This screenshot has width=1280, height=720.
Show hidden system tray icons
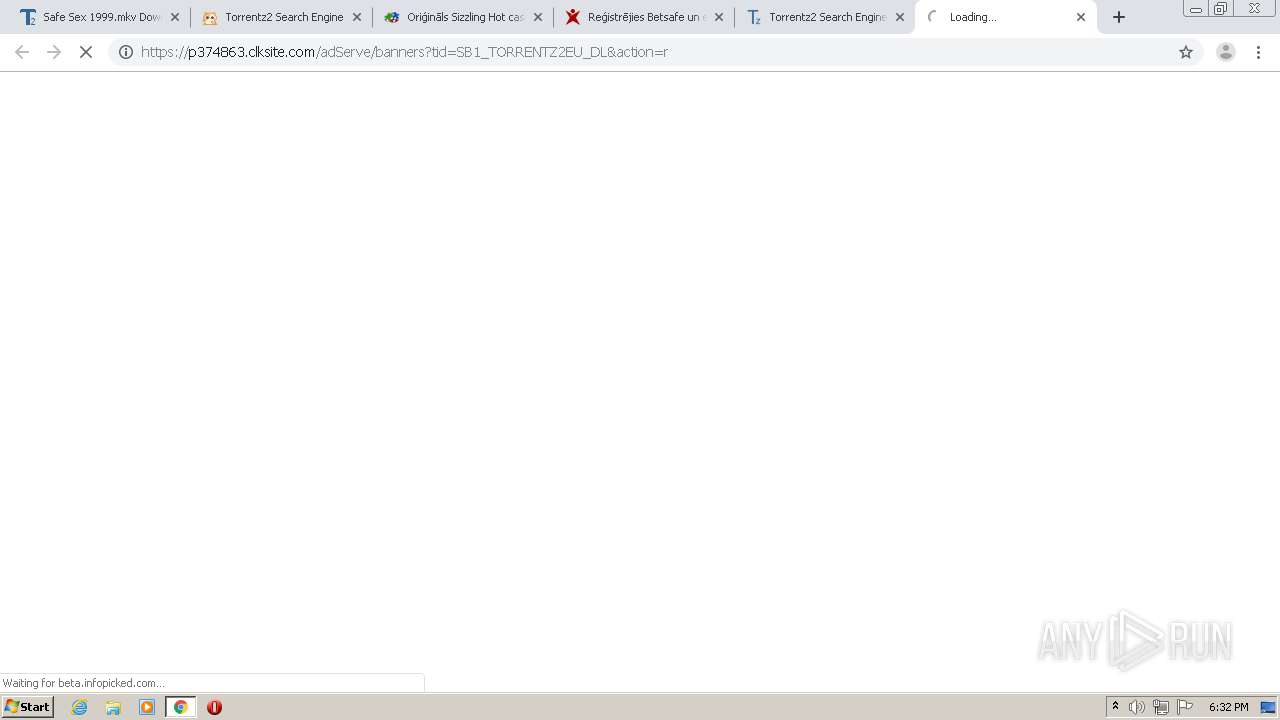click(1115, 707)
